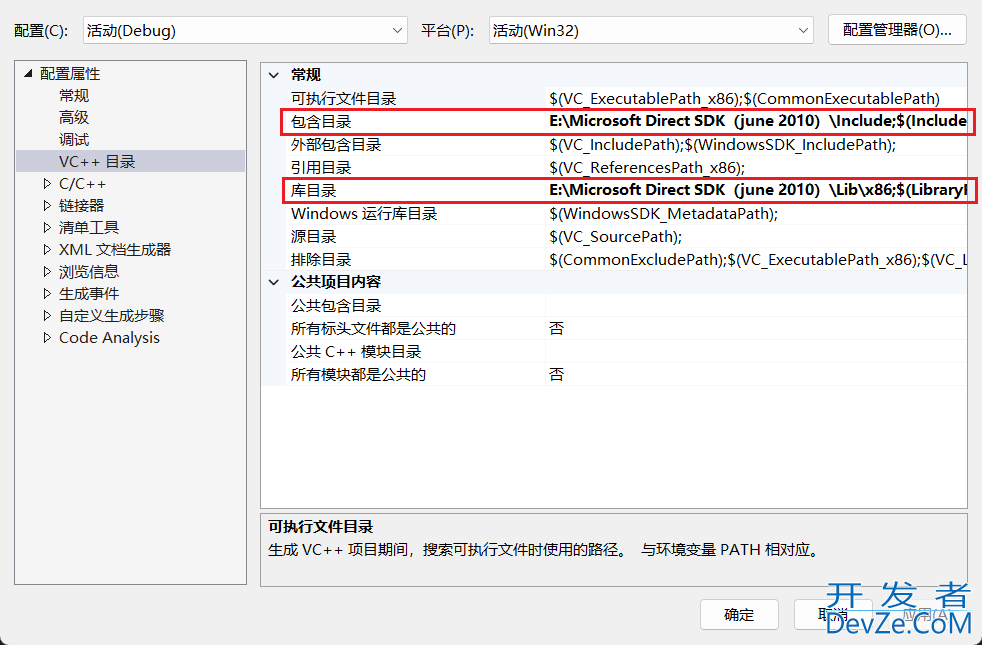Expand the 浏览信息 tree node arrow
This screenshot has width=982, height=645.
click(47, 271)
